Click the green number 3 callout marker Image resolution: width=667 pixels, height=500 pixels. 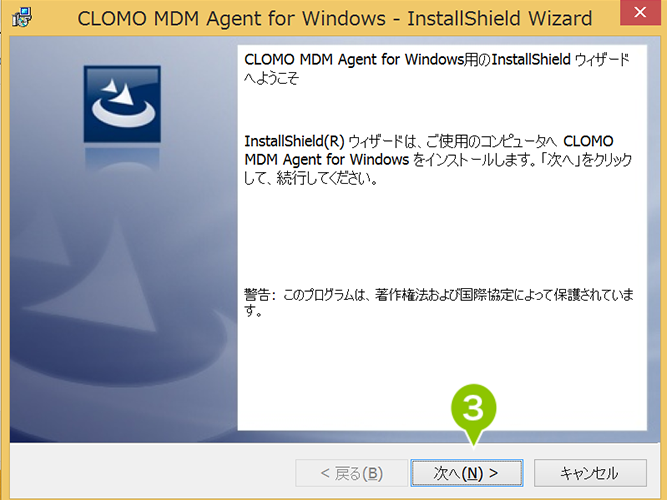tap(473, 410)
